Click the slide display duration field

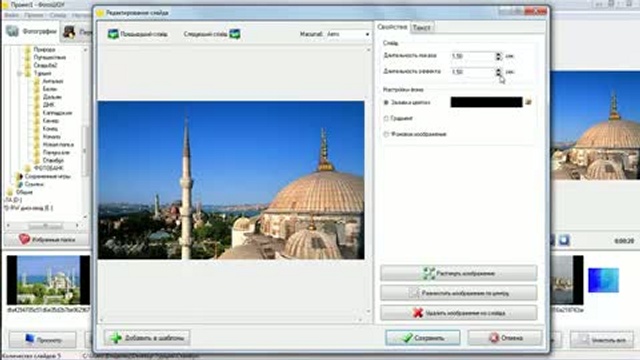click(x=473, y=56)
